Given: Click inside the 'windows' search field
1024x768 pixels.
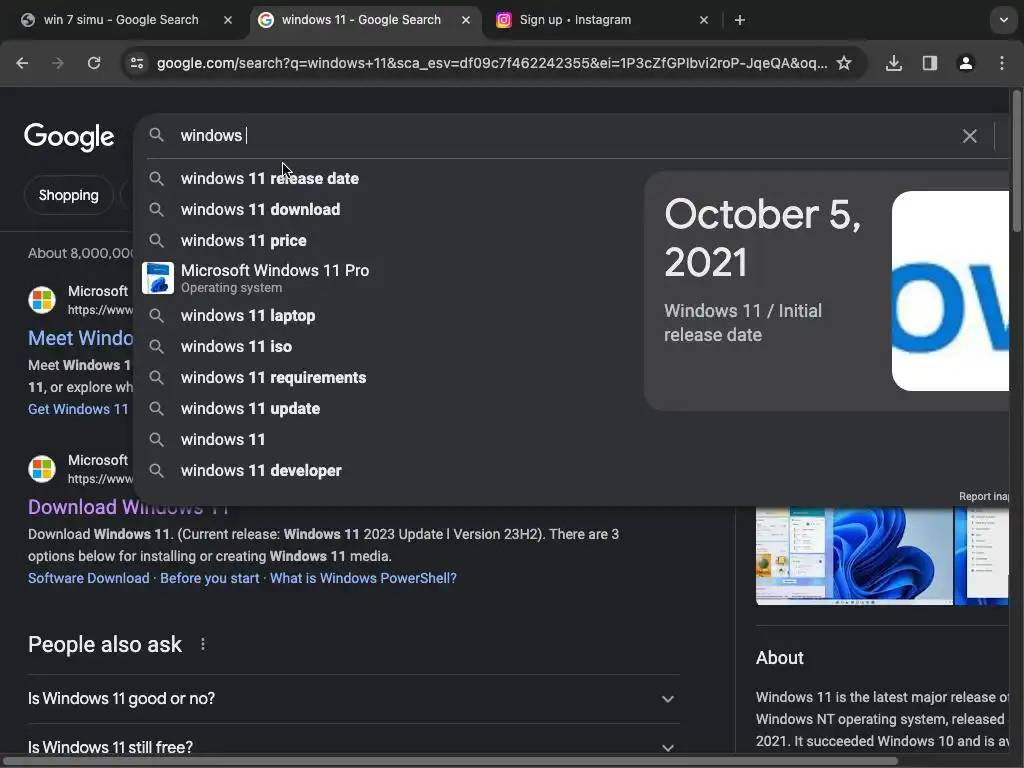Looking at the screenshot, I should [x=562, y=135].
